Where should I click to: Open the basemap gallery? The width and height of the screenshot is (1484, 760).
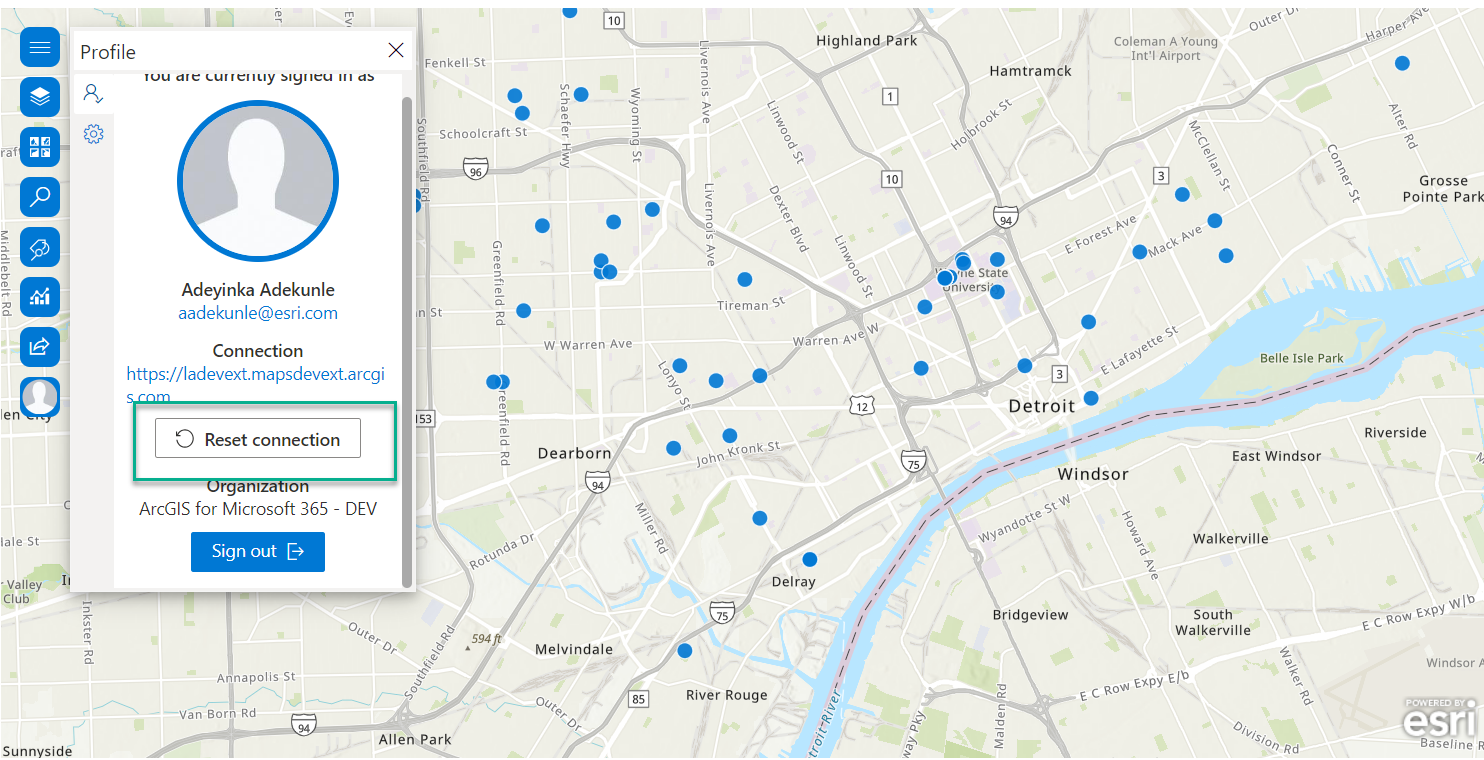pos(39,147)
